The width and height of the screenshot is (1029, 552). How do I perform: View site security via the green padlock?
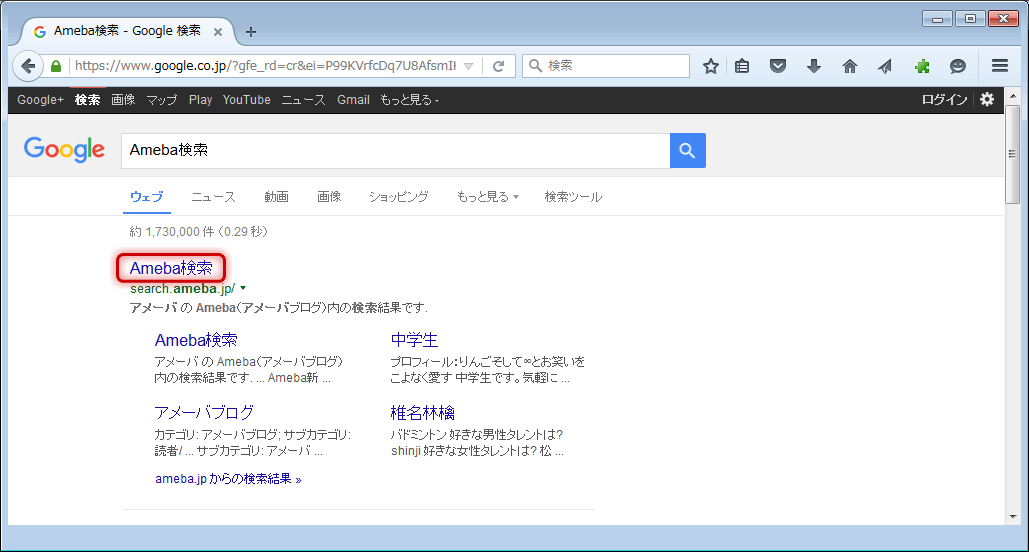(x=56, y=66)
